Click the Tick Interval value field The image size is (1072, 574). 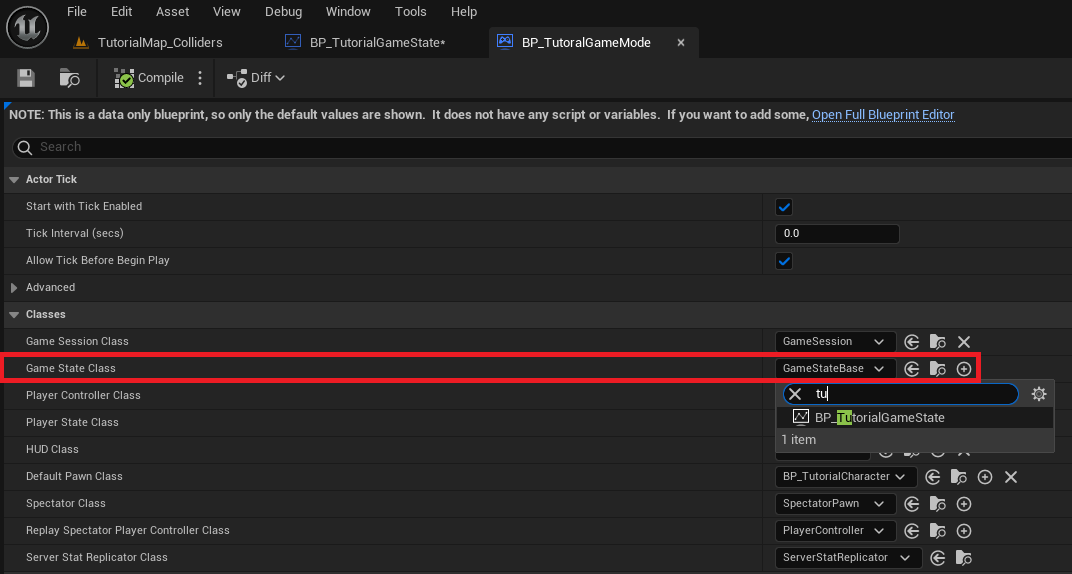[x=837, y=234]
